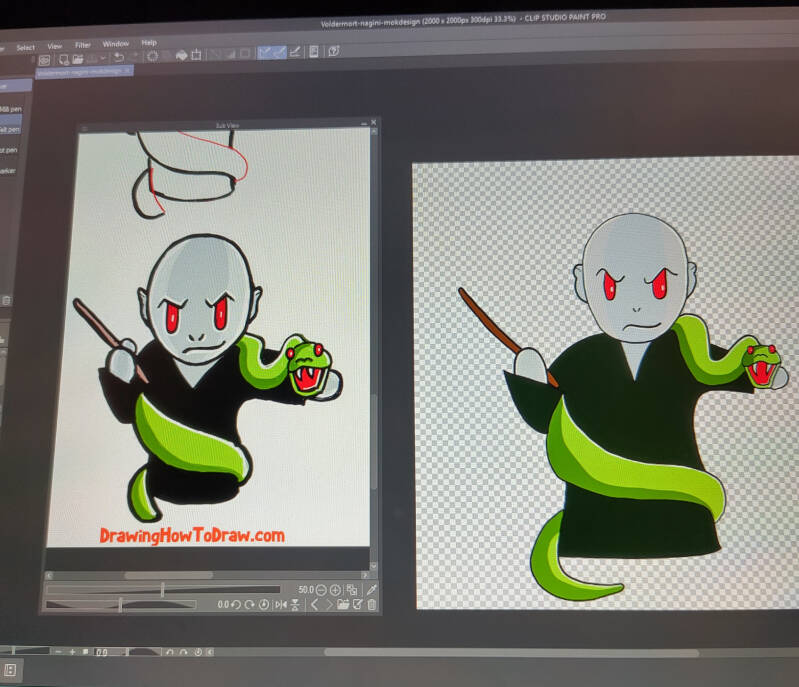Open the Select menu
Viewport: 799px width, 687px height.
click(25, 47)
